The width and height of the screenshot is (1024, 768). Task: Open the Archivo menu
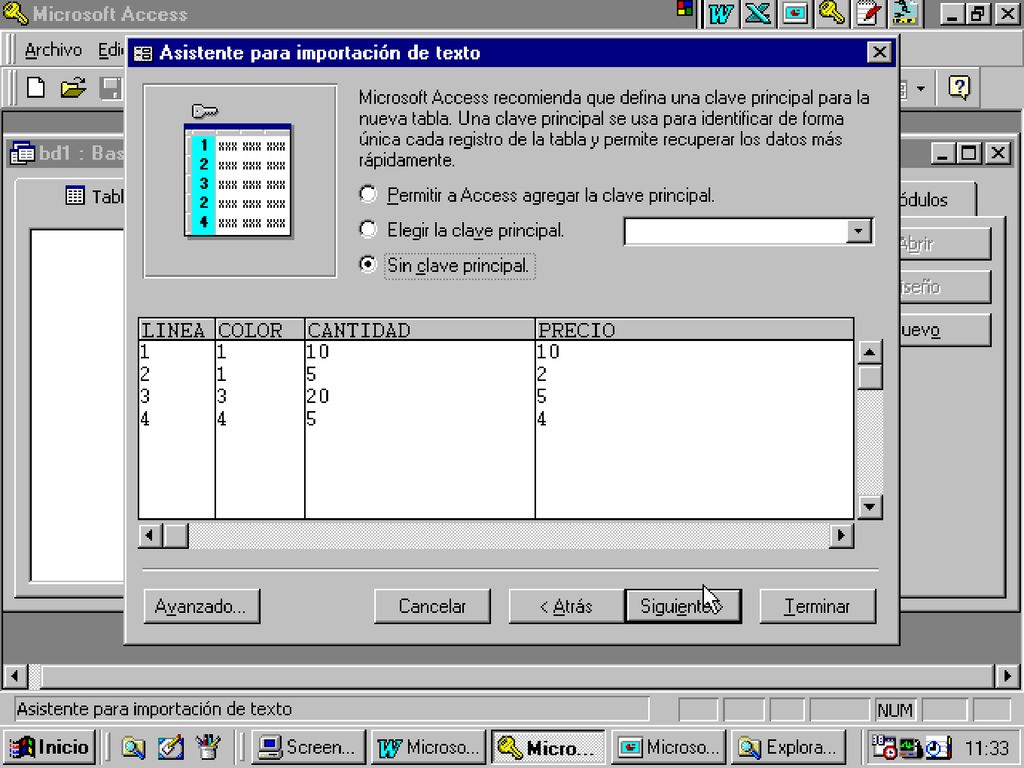tap(53, 50)
